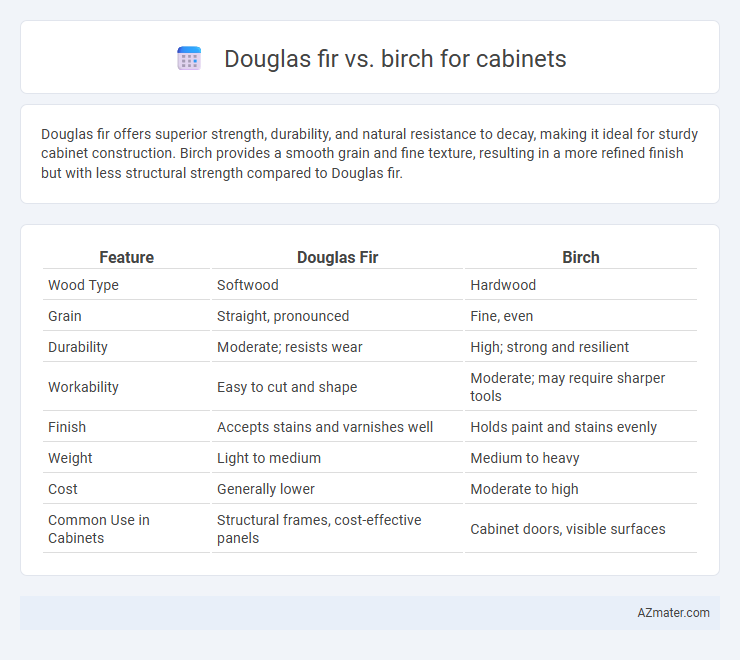The height and width of the screenshot is (660, 740).
Task: Select 'Cabinet doors, visible surfaces' cell
Action: [568, 529]
